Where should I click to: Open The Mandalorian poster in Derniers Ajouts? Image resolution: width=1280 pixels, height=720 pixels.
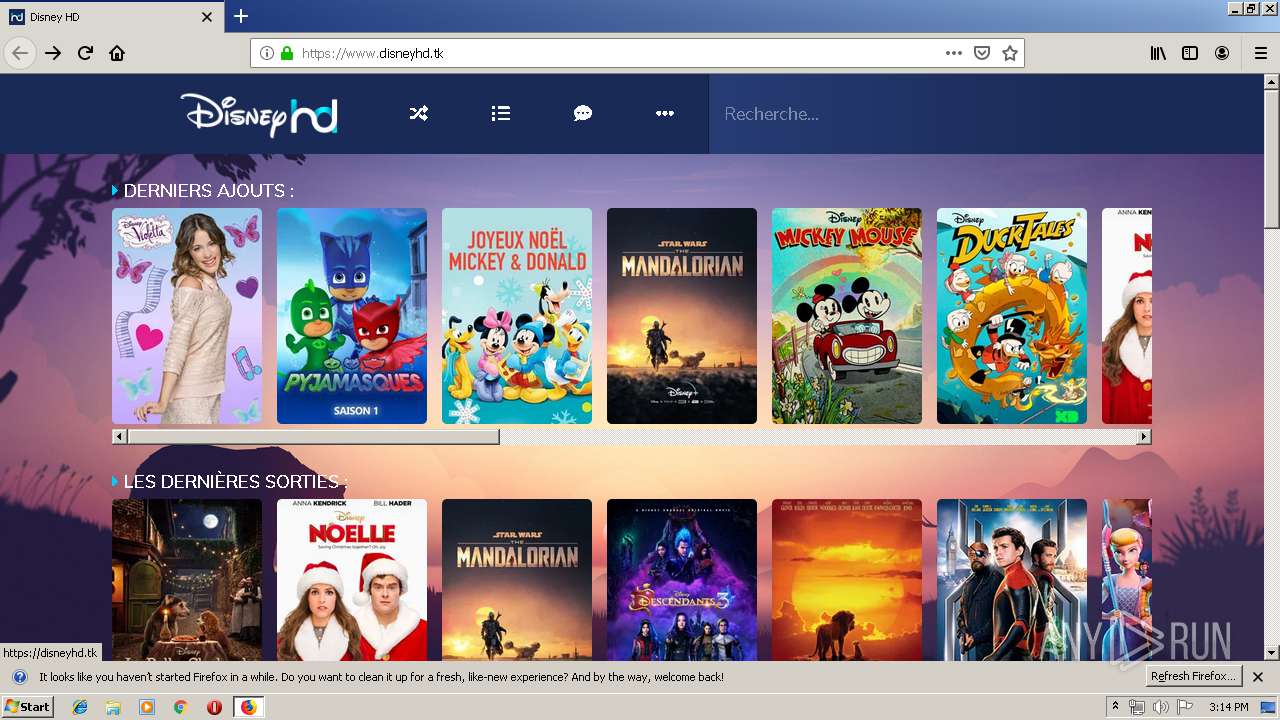tap(682, 316)
